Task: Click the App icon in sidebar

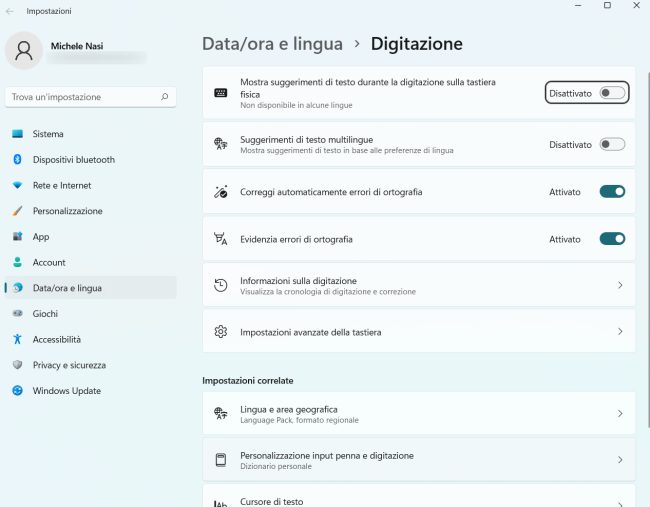Action: pos(17,237)
